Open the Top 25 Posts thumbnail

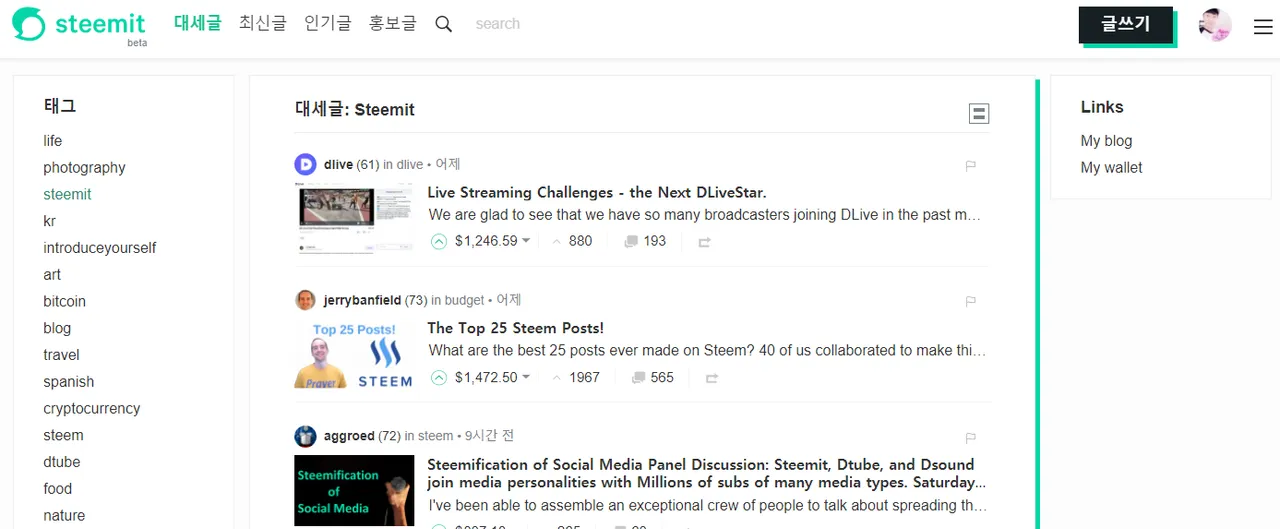[354, 354]
